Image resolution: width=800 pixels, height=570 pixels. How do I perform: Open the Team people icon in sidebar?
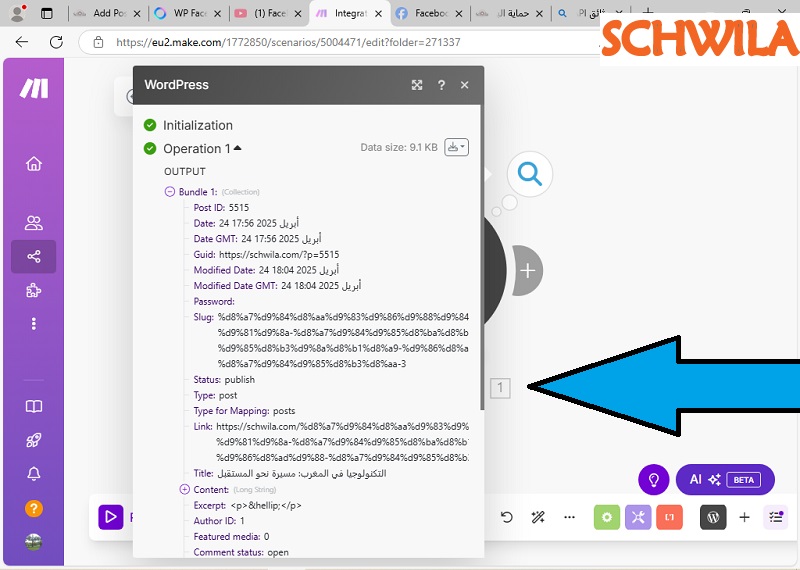tap(34, 223)
